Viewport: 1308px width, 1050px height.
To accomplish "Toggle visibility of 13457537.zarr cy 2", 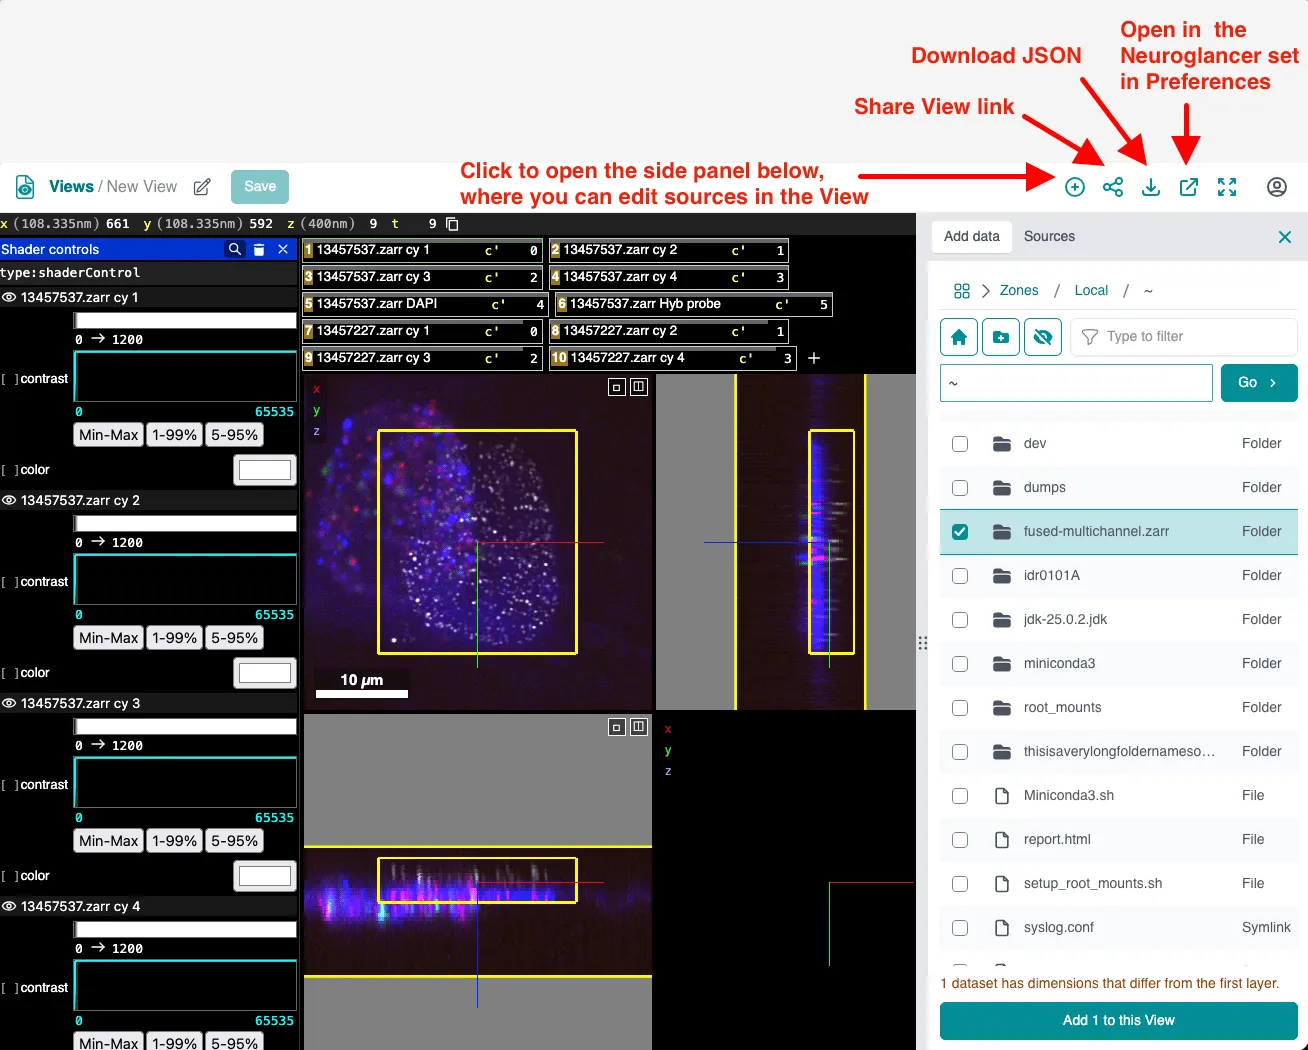I will 9,500.
